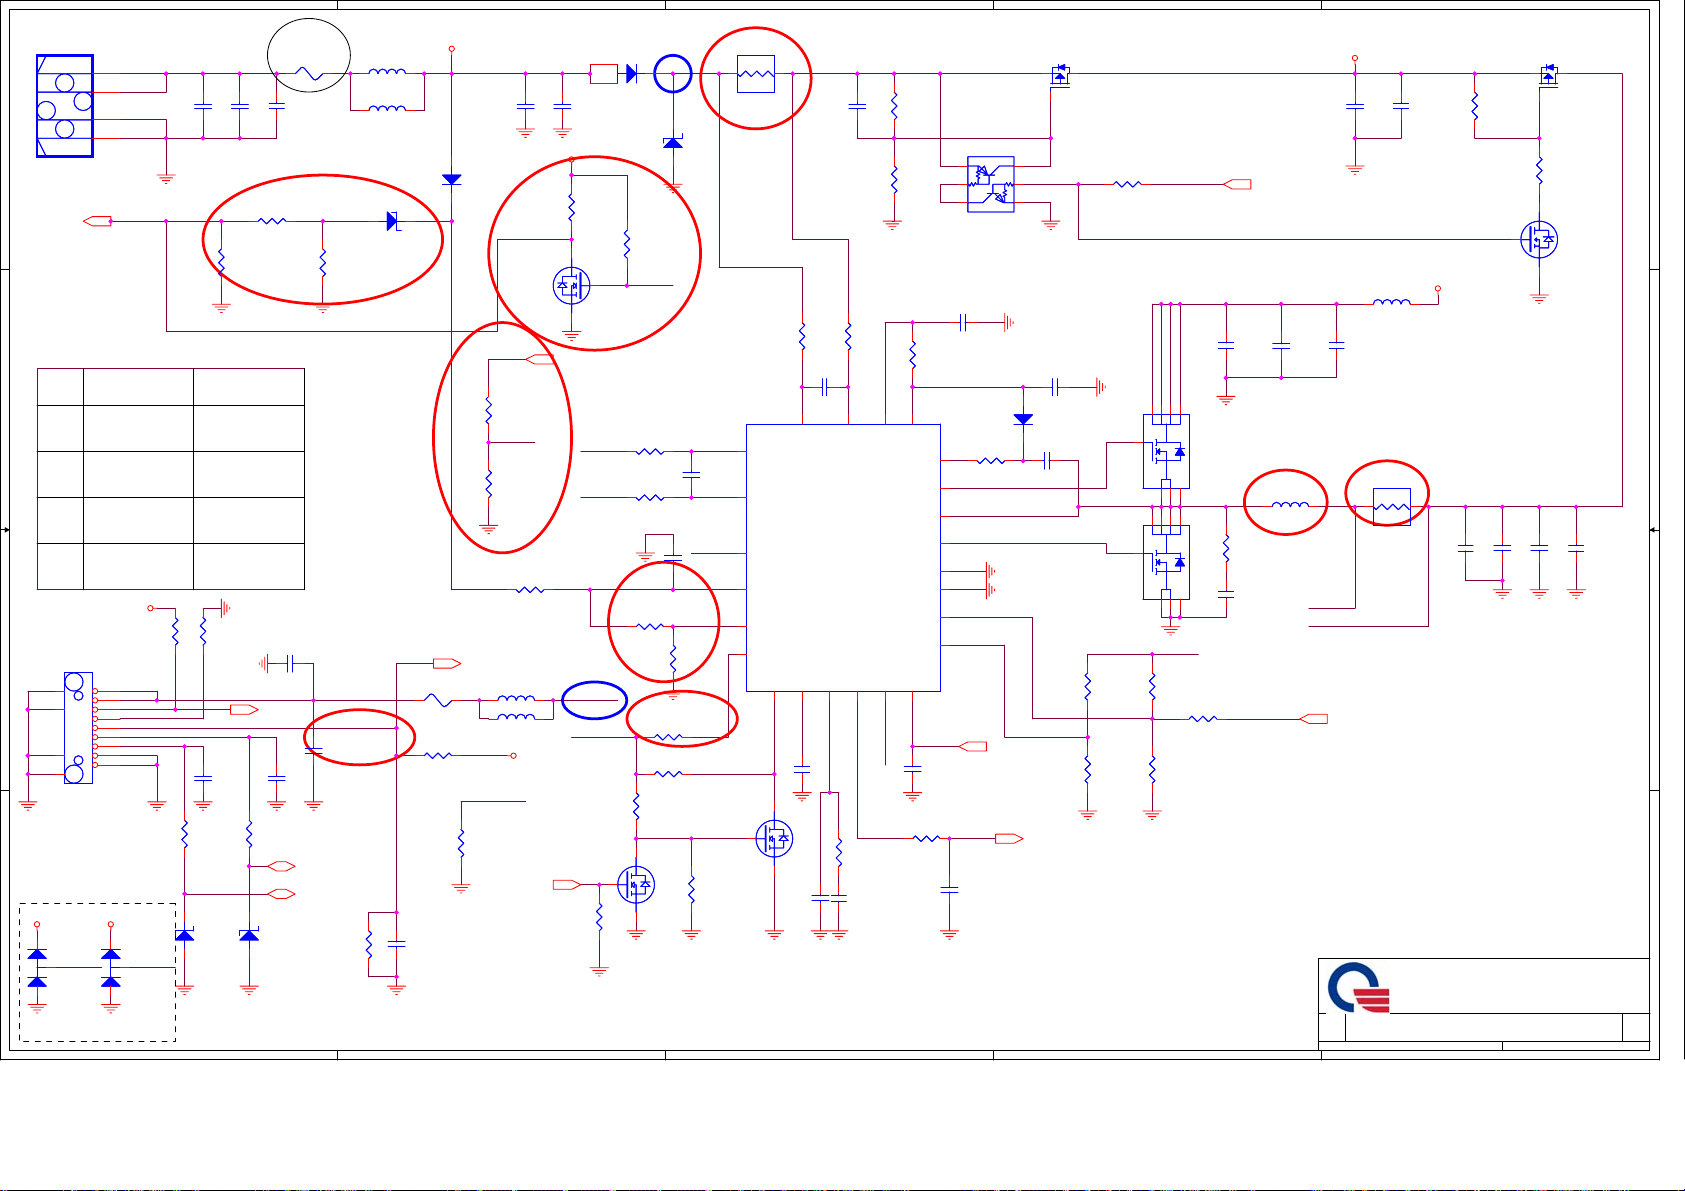Select the multi-pin battery connector at lower left

click(78, 728)
